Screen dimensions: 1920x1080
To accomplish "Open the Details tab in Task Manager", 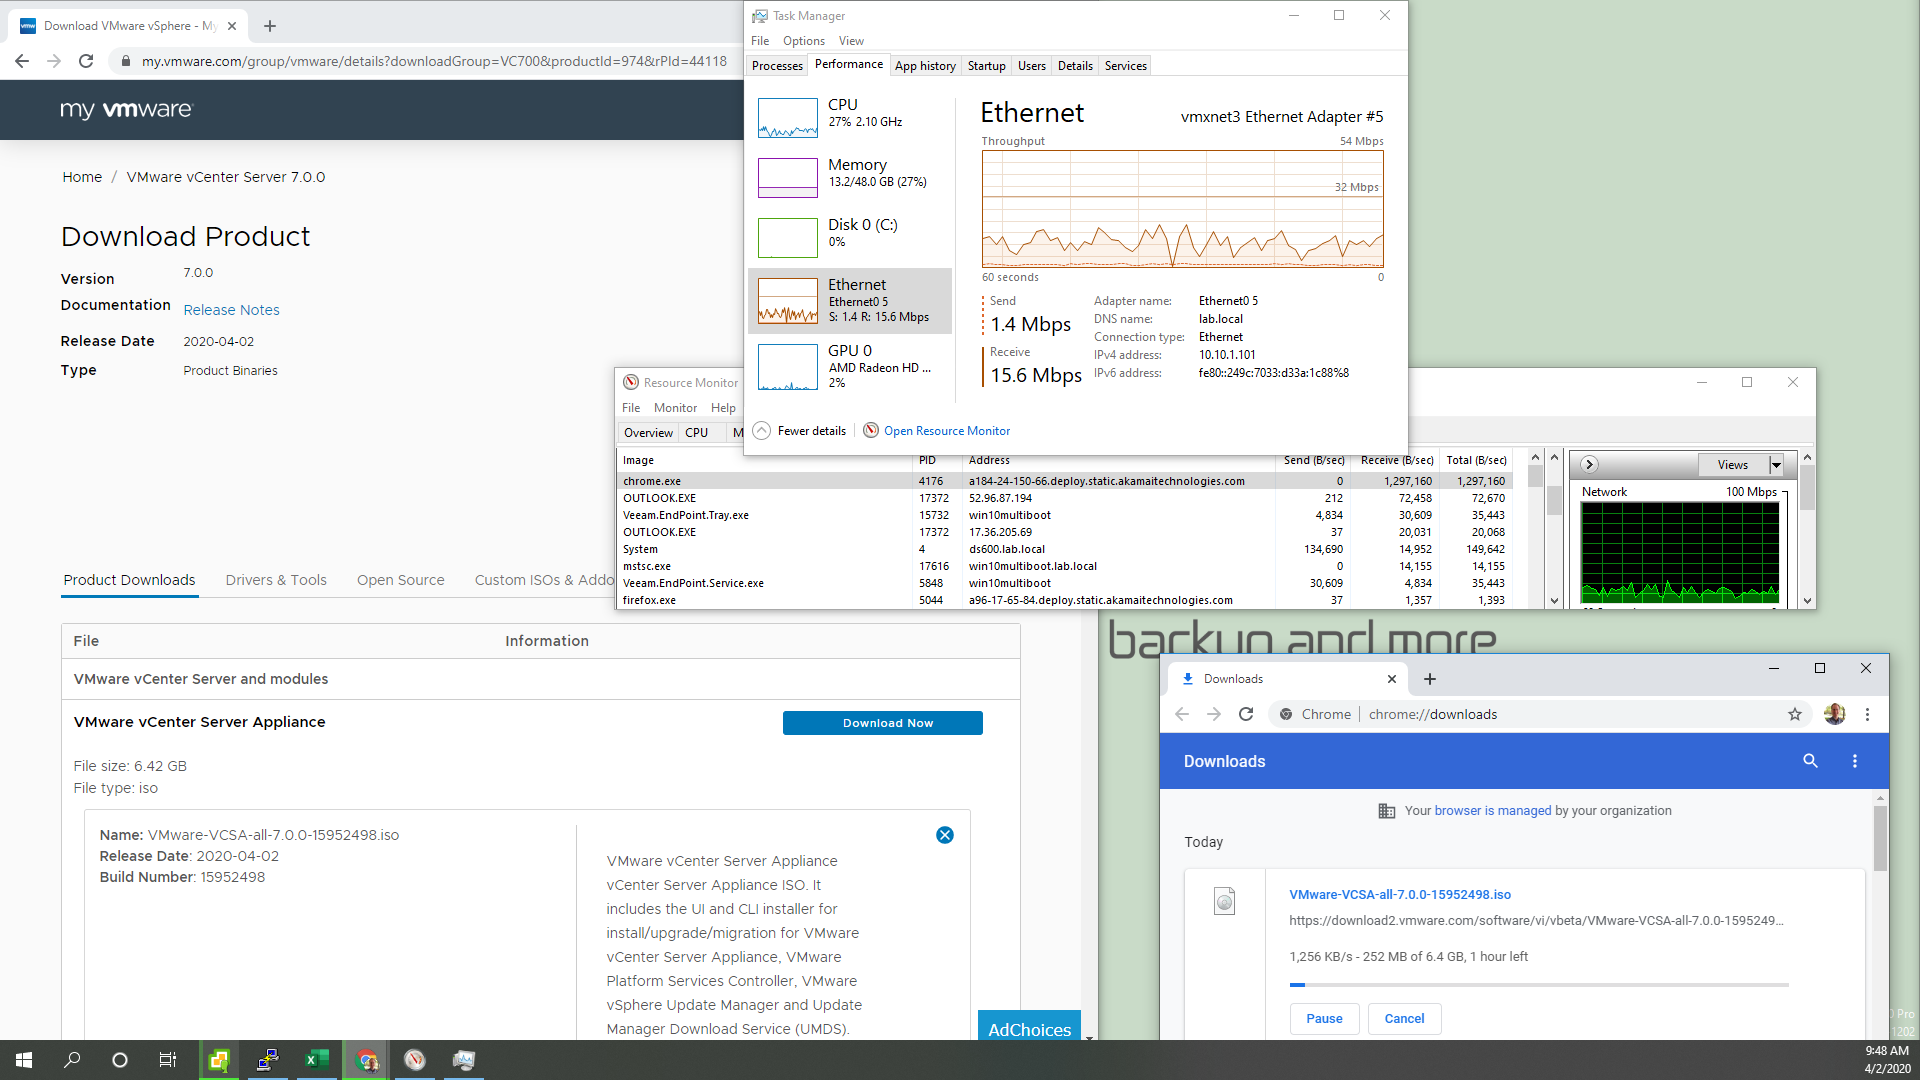I will pyautogui.click(x=1075, y=66).
